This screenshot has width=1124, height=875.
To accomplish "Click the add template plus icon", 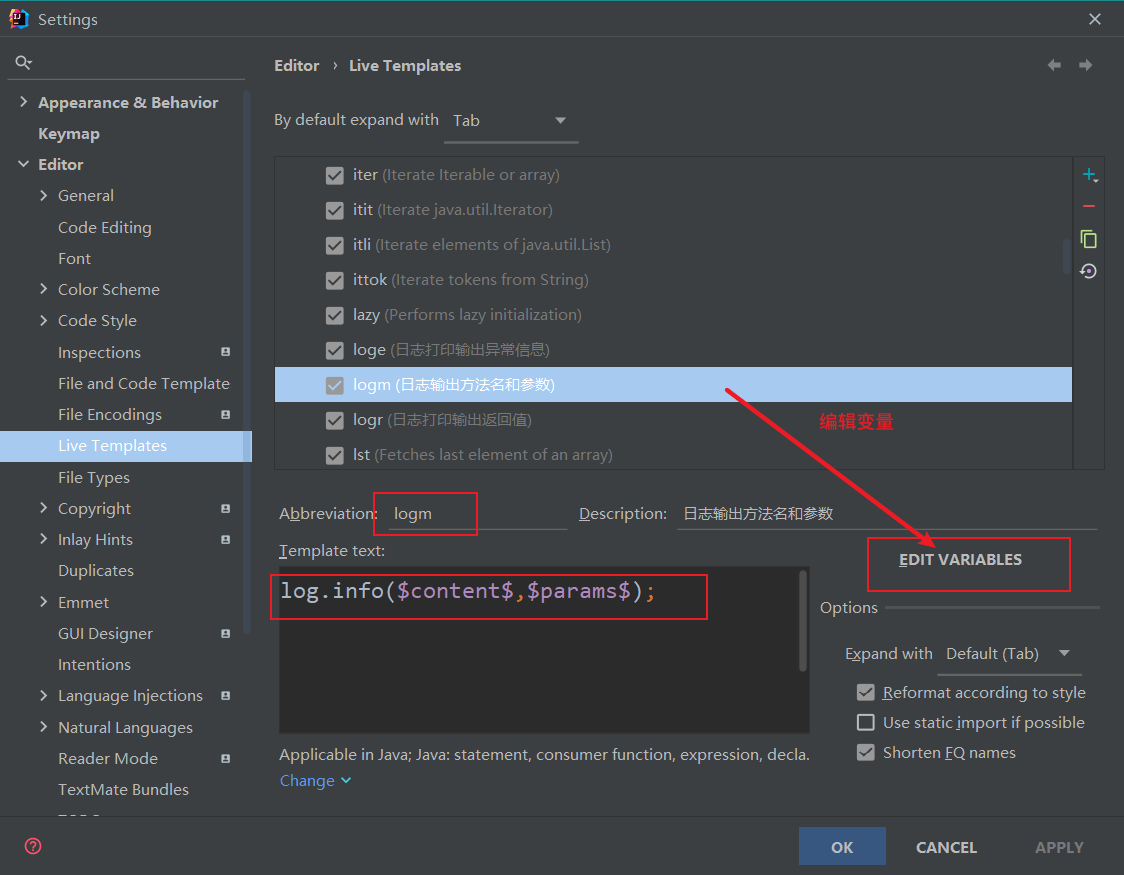I will click(1088, 175).
